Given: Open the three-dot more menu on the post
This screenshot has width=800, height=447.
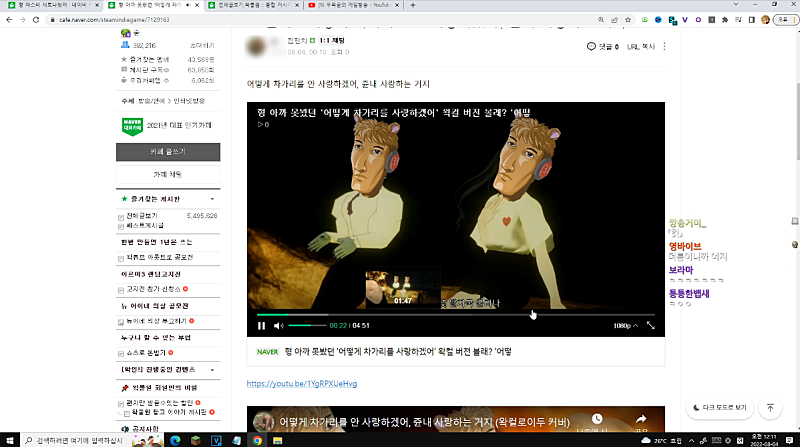Looking at the screenshot, I should 664,46.
